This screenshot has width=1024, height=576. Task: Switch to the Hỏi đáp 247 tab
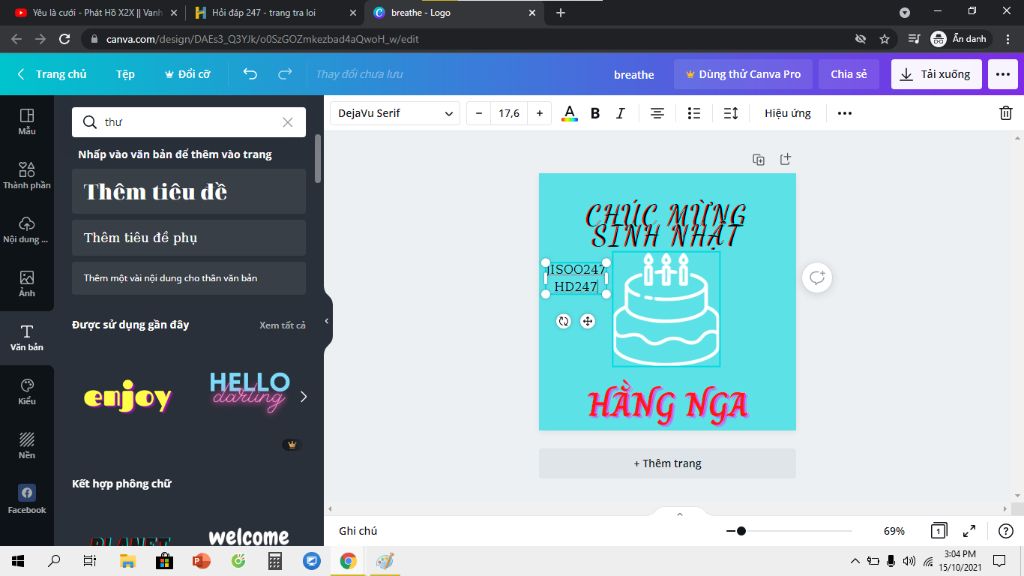[x=274, y=12]
